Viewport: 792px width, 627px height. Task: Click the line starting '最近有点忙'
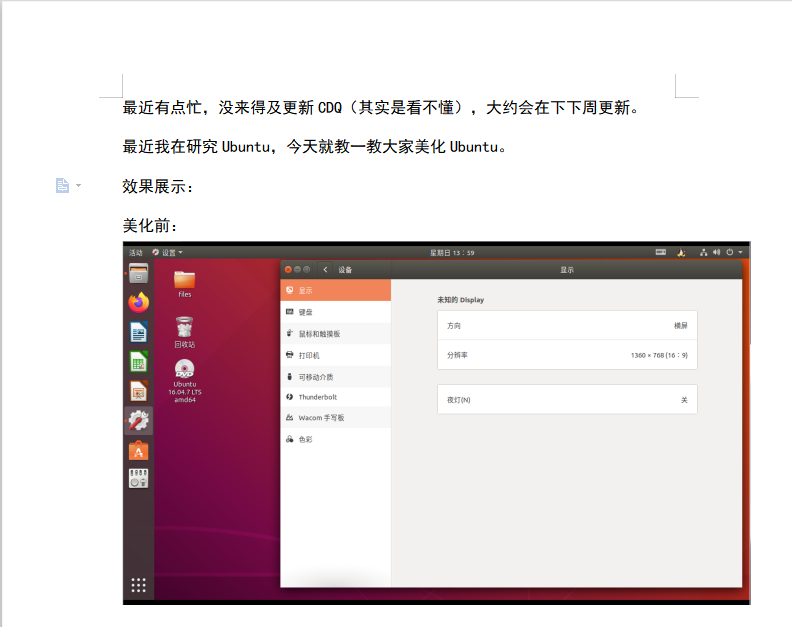pyautogui.click(x=381, y=108)
